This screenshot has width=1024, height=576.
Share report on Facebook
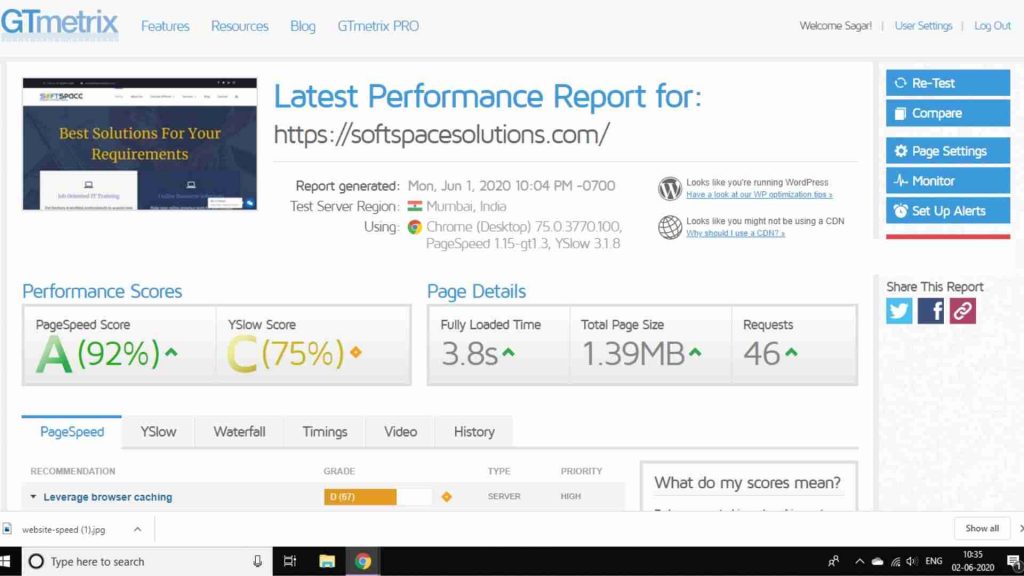coord(931,311)
